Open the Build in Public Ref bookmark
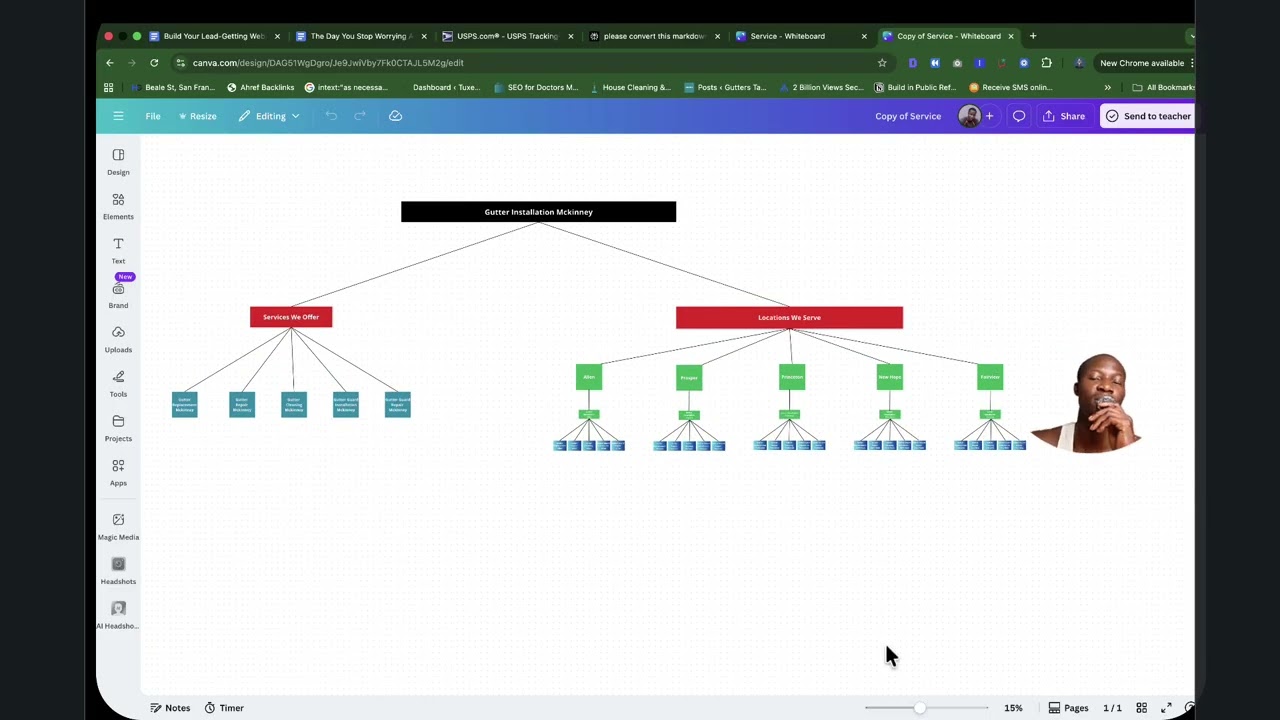 [915, 87]
